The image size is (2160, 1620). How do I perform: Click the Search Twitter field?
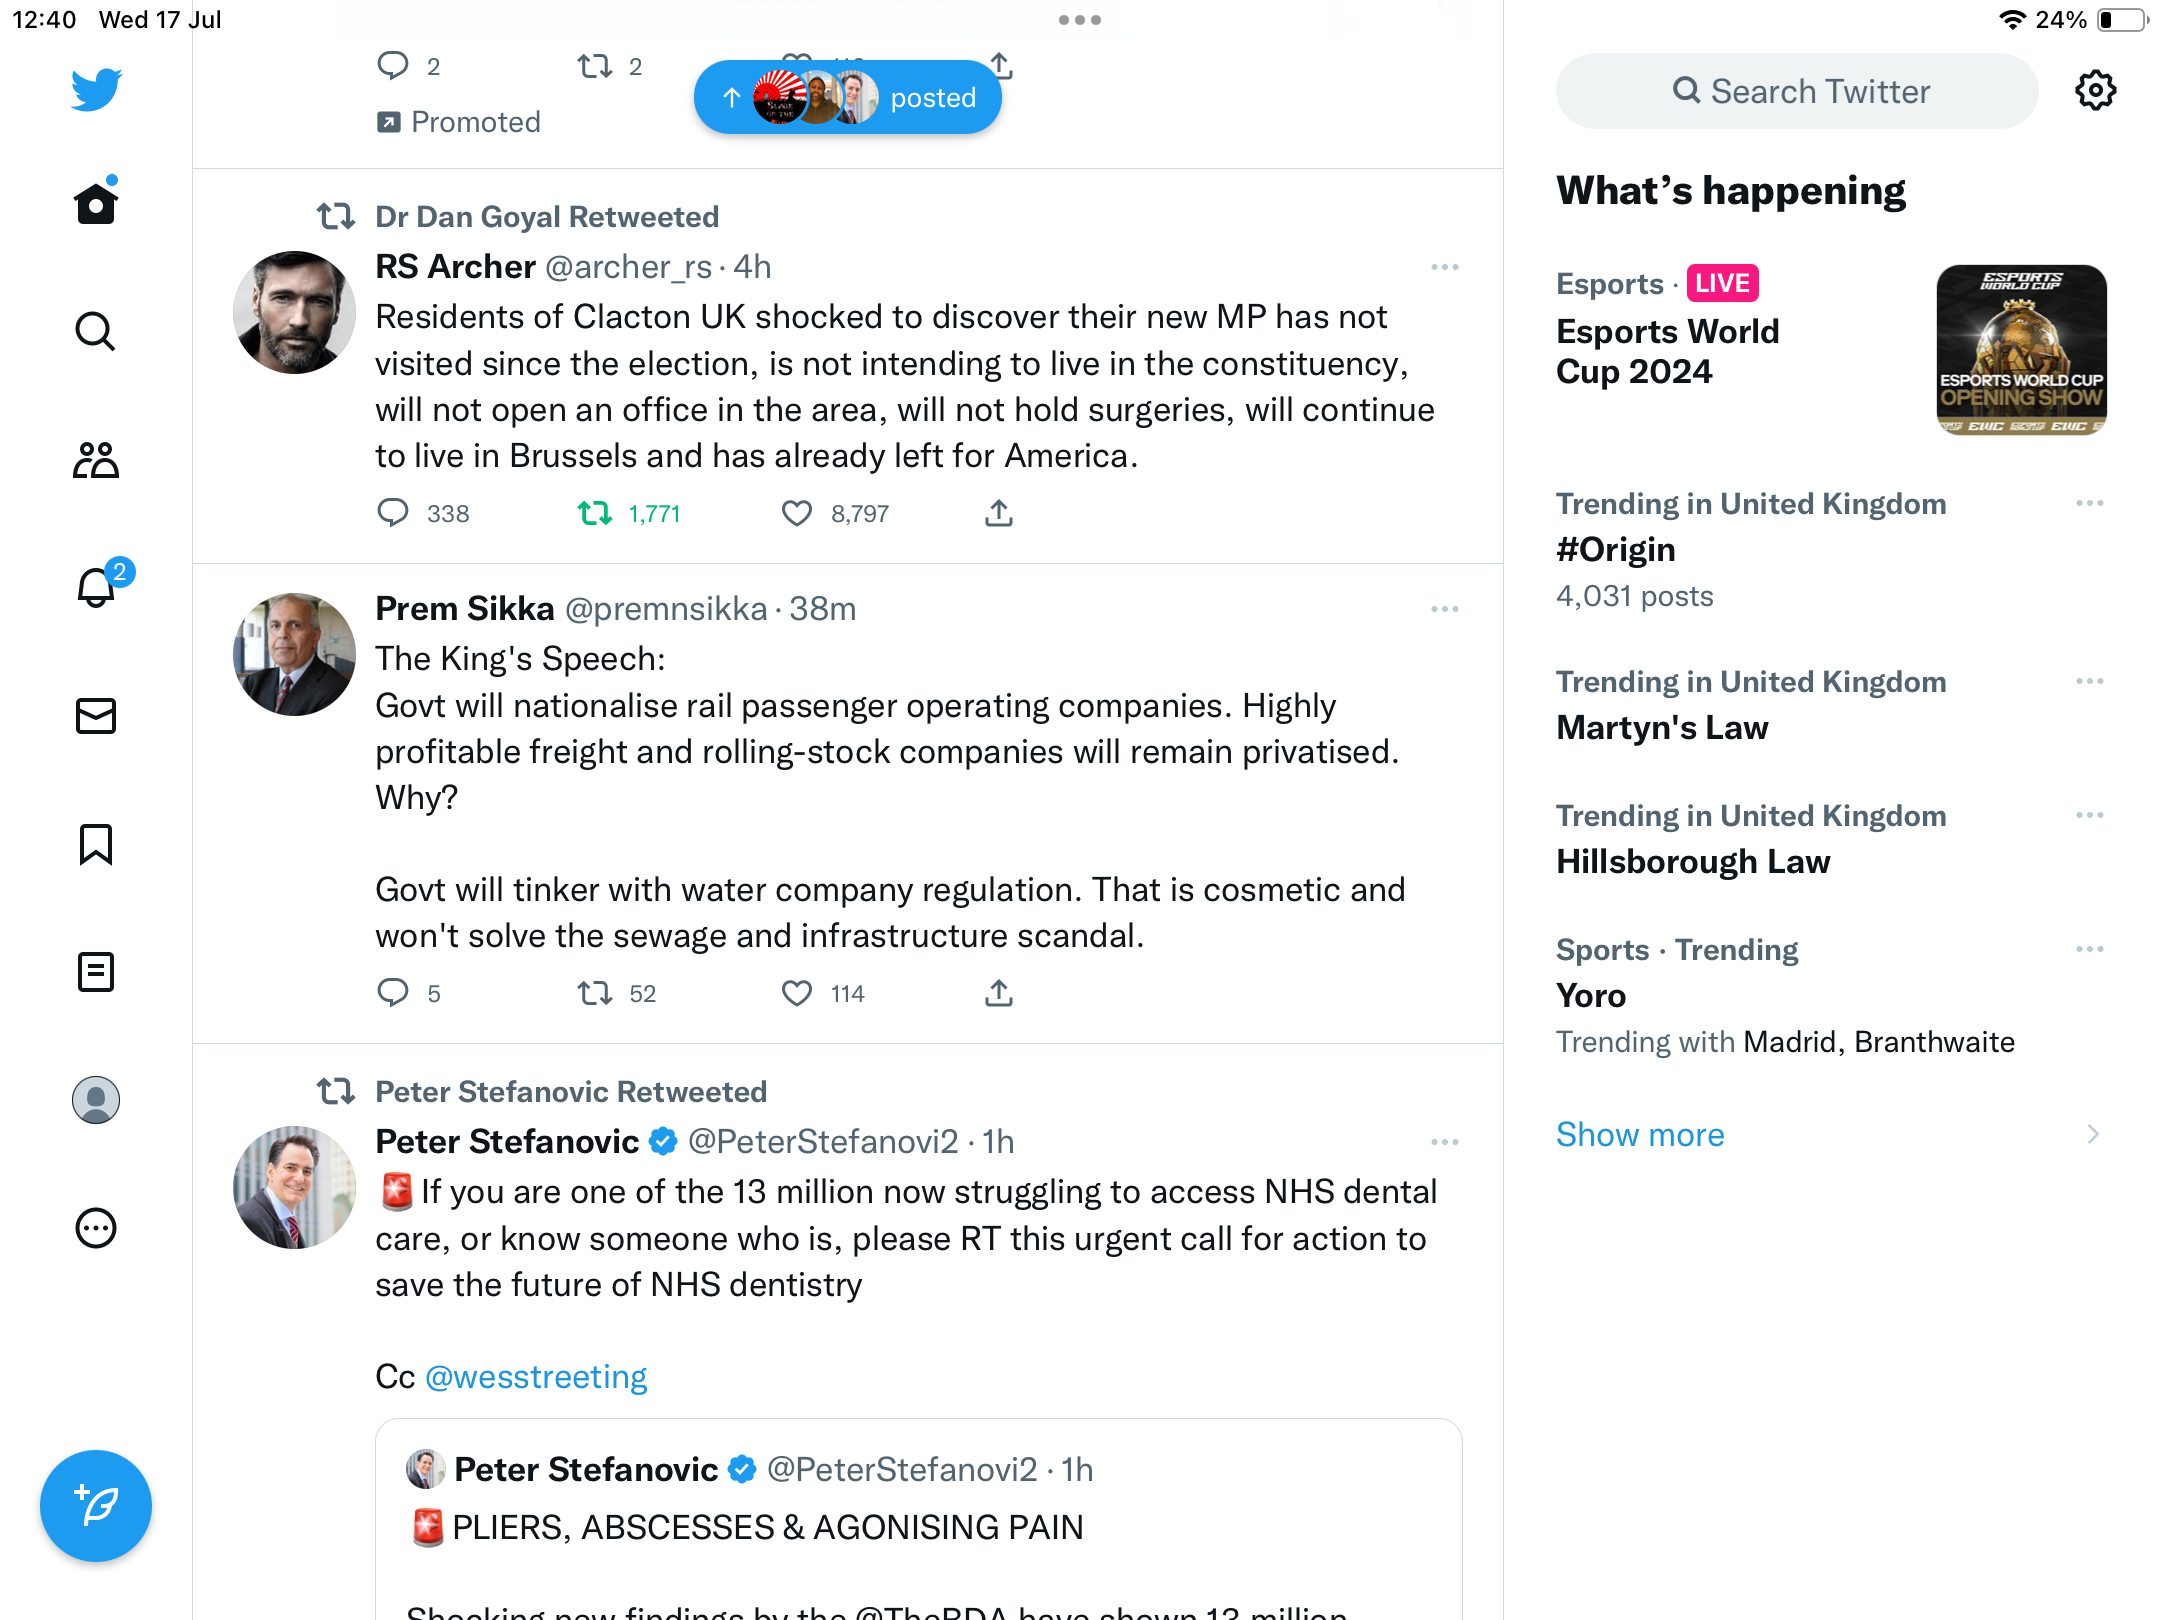pos(1797,91)
